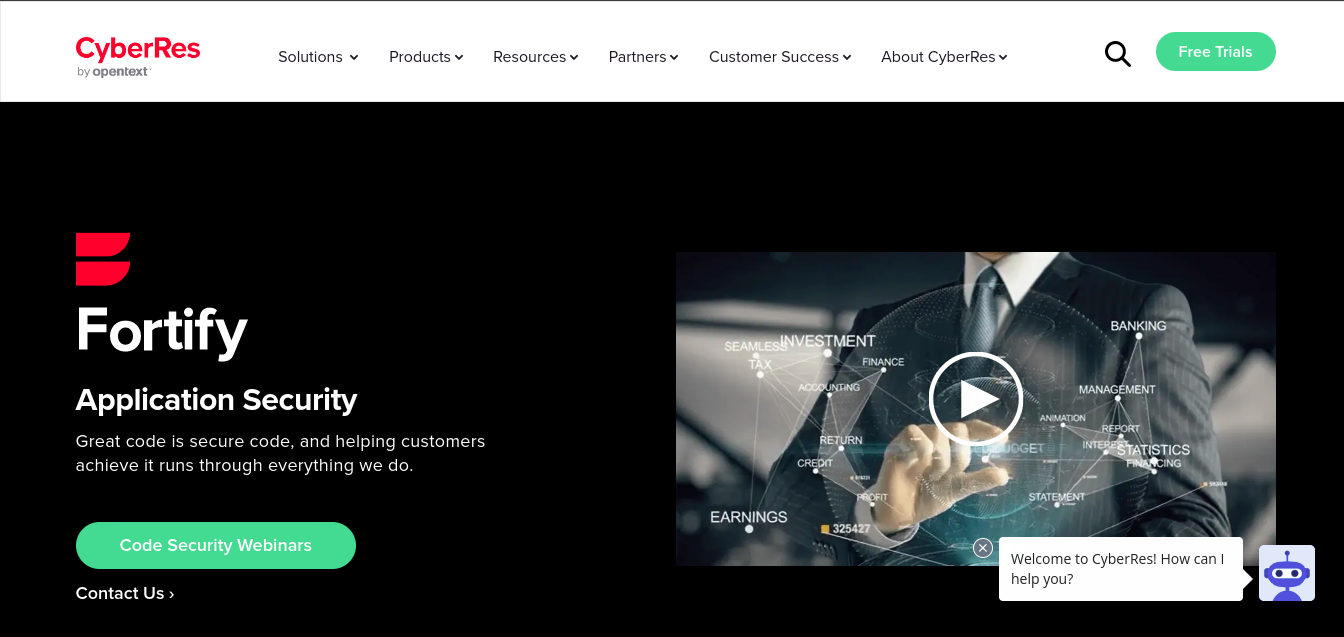The height and width of the screenshot is (637, 1344).
Task: Expand the Partners menu
Action: tap(644, 57)
